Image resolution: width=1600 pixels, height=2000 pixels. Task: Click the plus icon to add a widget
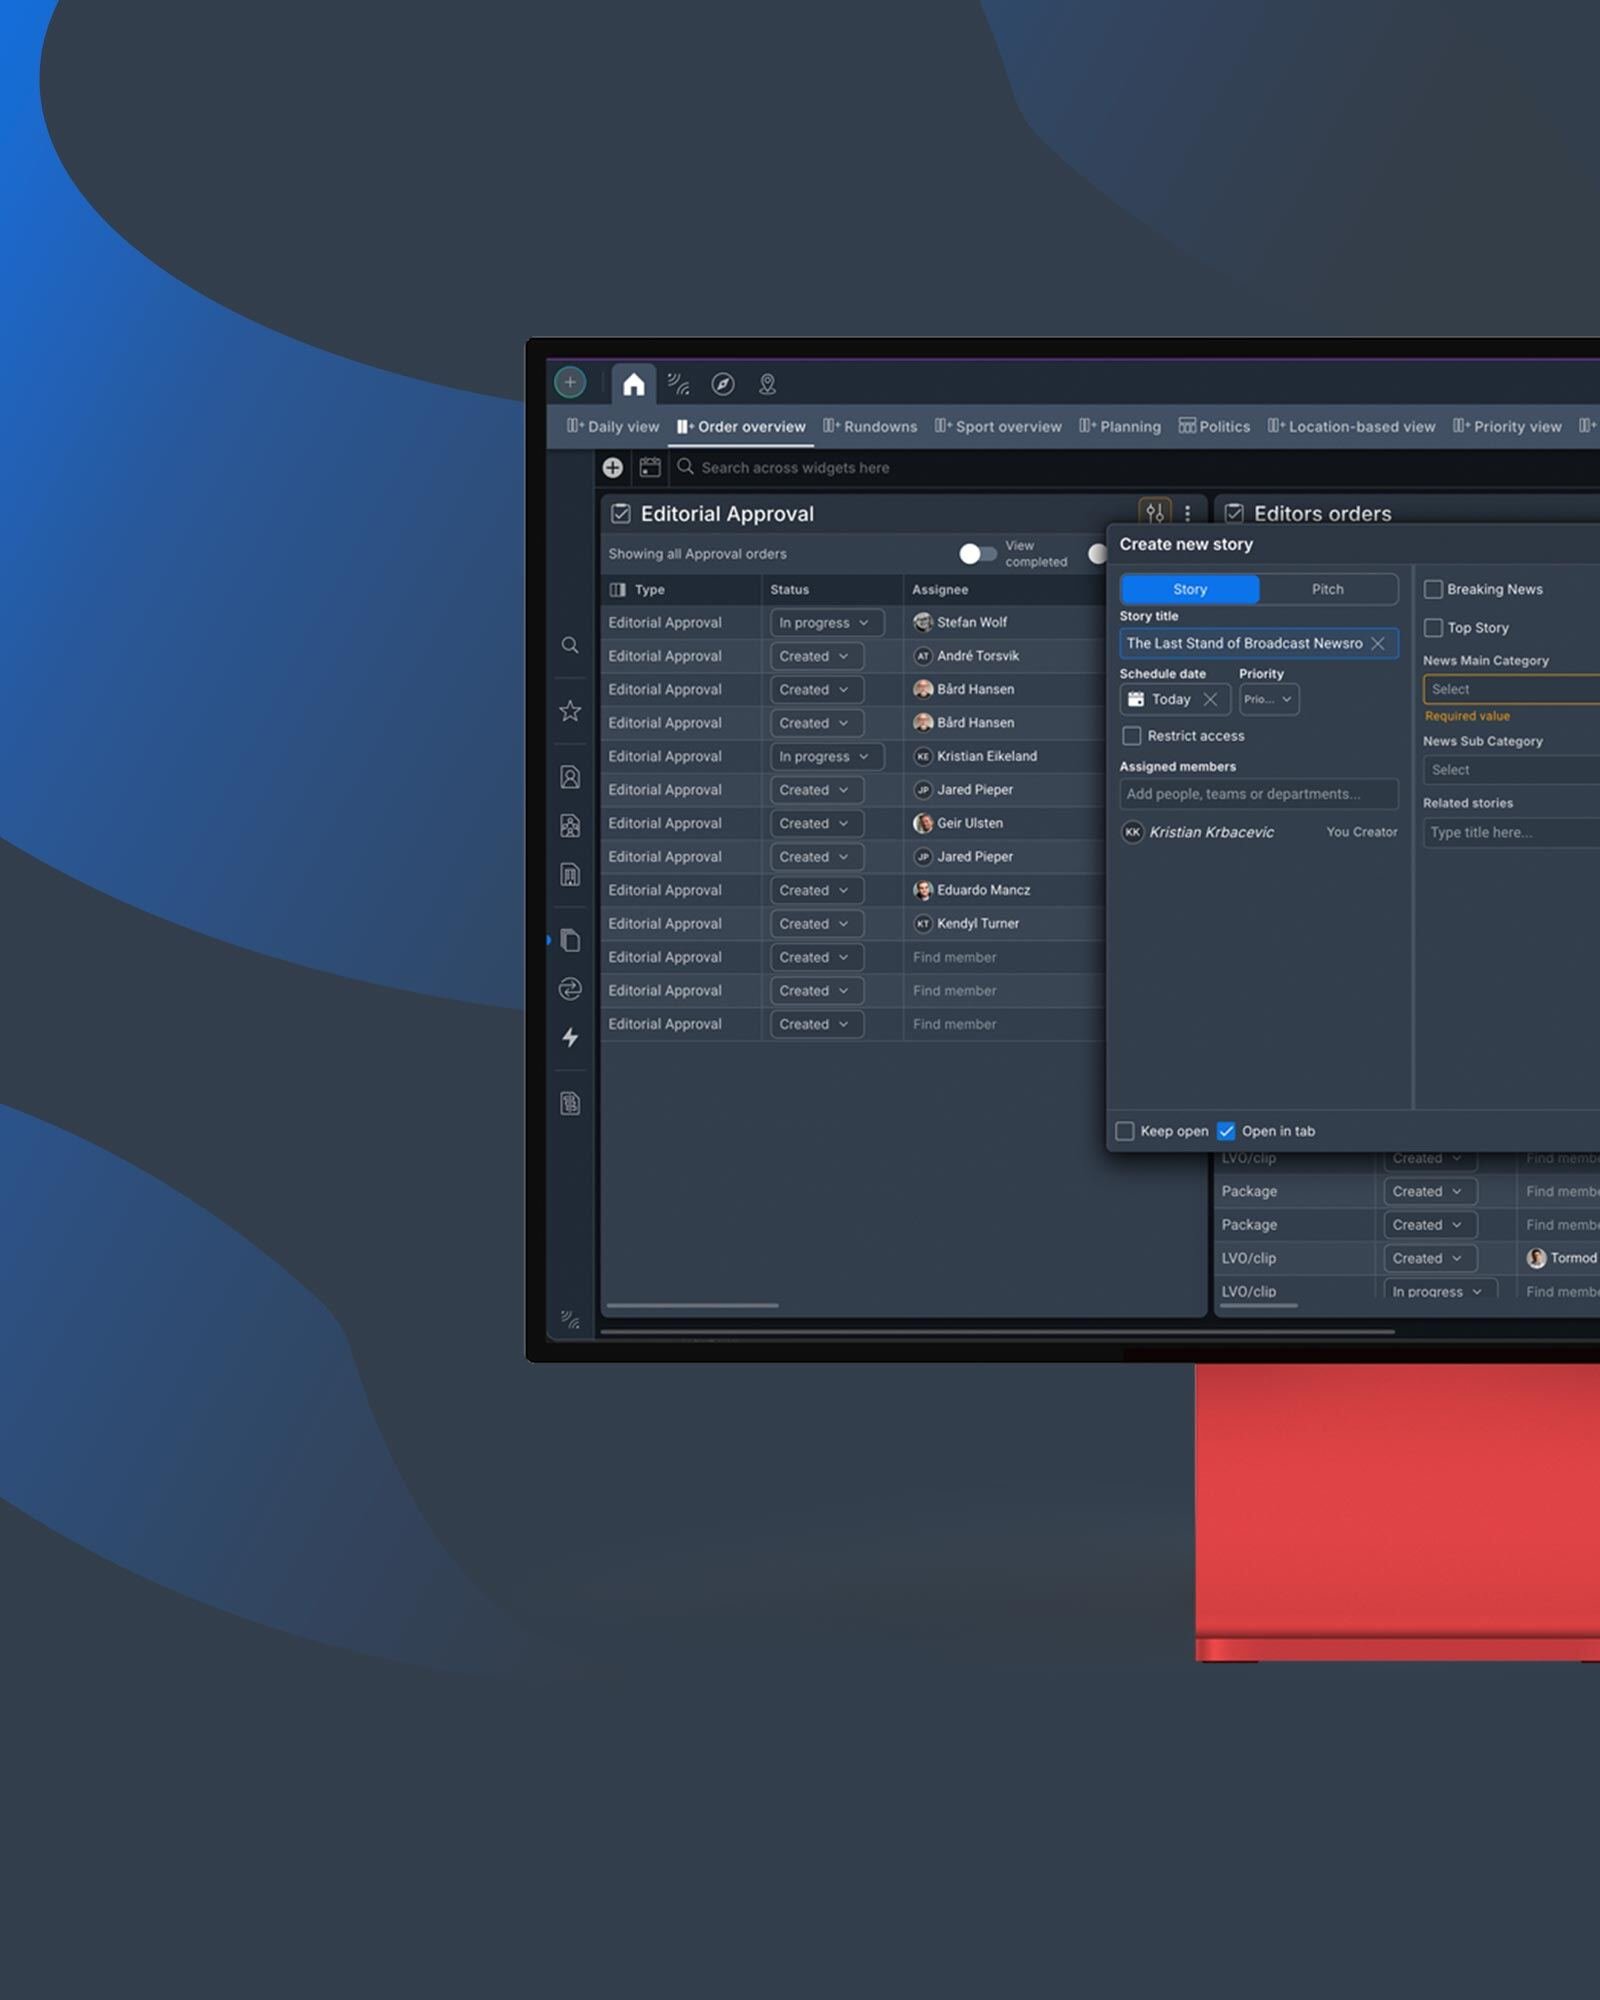(612, 467)
